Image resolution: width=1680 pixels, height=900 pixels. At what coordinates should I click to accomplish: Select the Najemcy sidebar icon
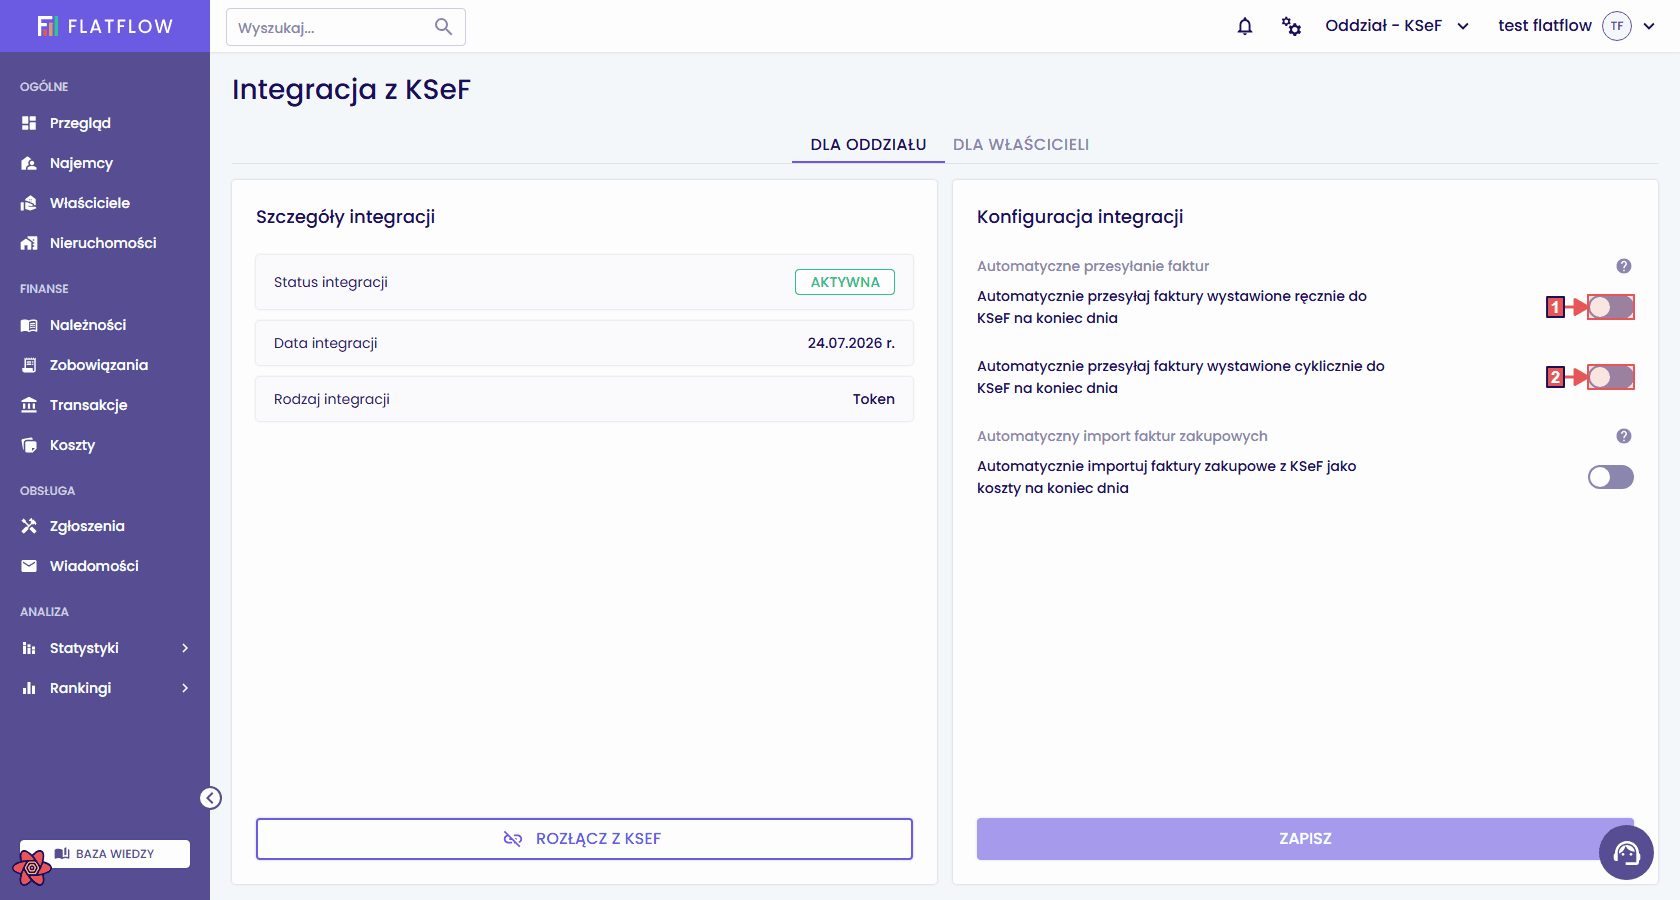(29, 163)
